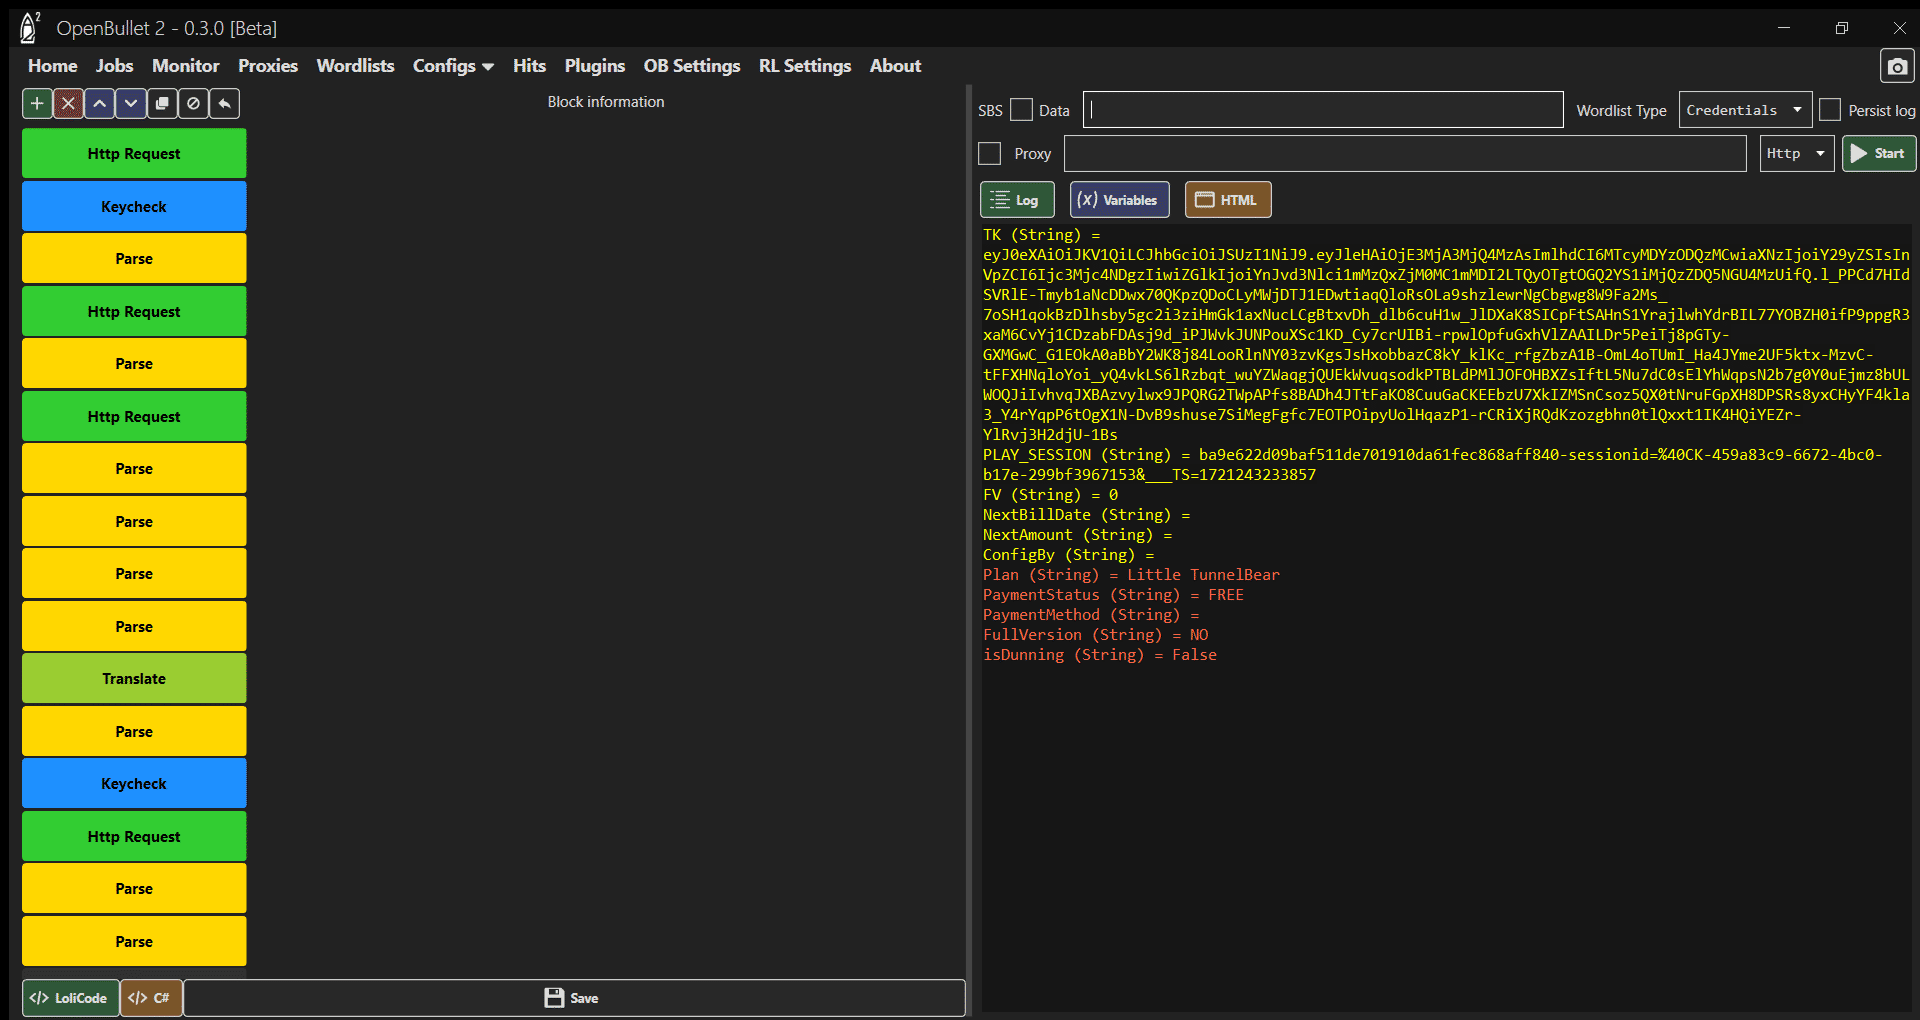This screenshot has height=1020, width=1920.
Task: Expand the Http proxy type dropdown
Action: point(1796,153)
